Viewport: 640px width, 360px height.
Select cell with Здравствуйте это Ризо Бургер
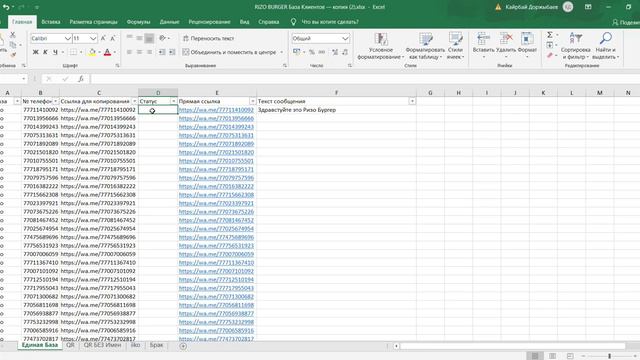pyautogui.click(x=336, y=110)
